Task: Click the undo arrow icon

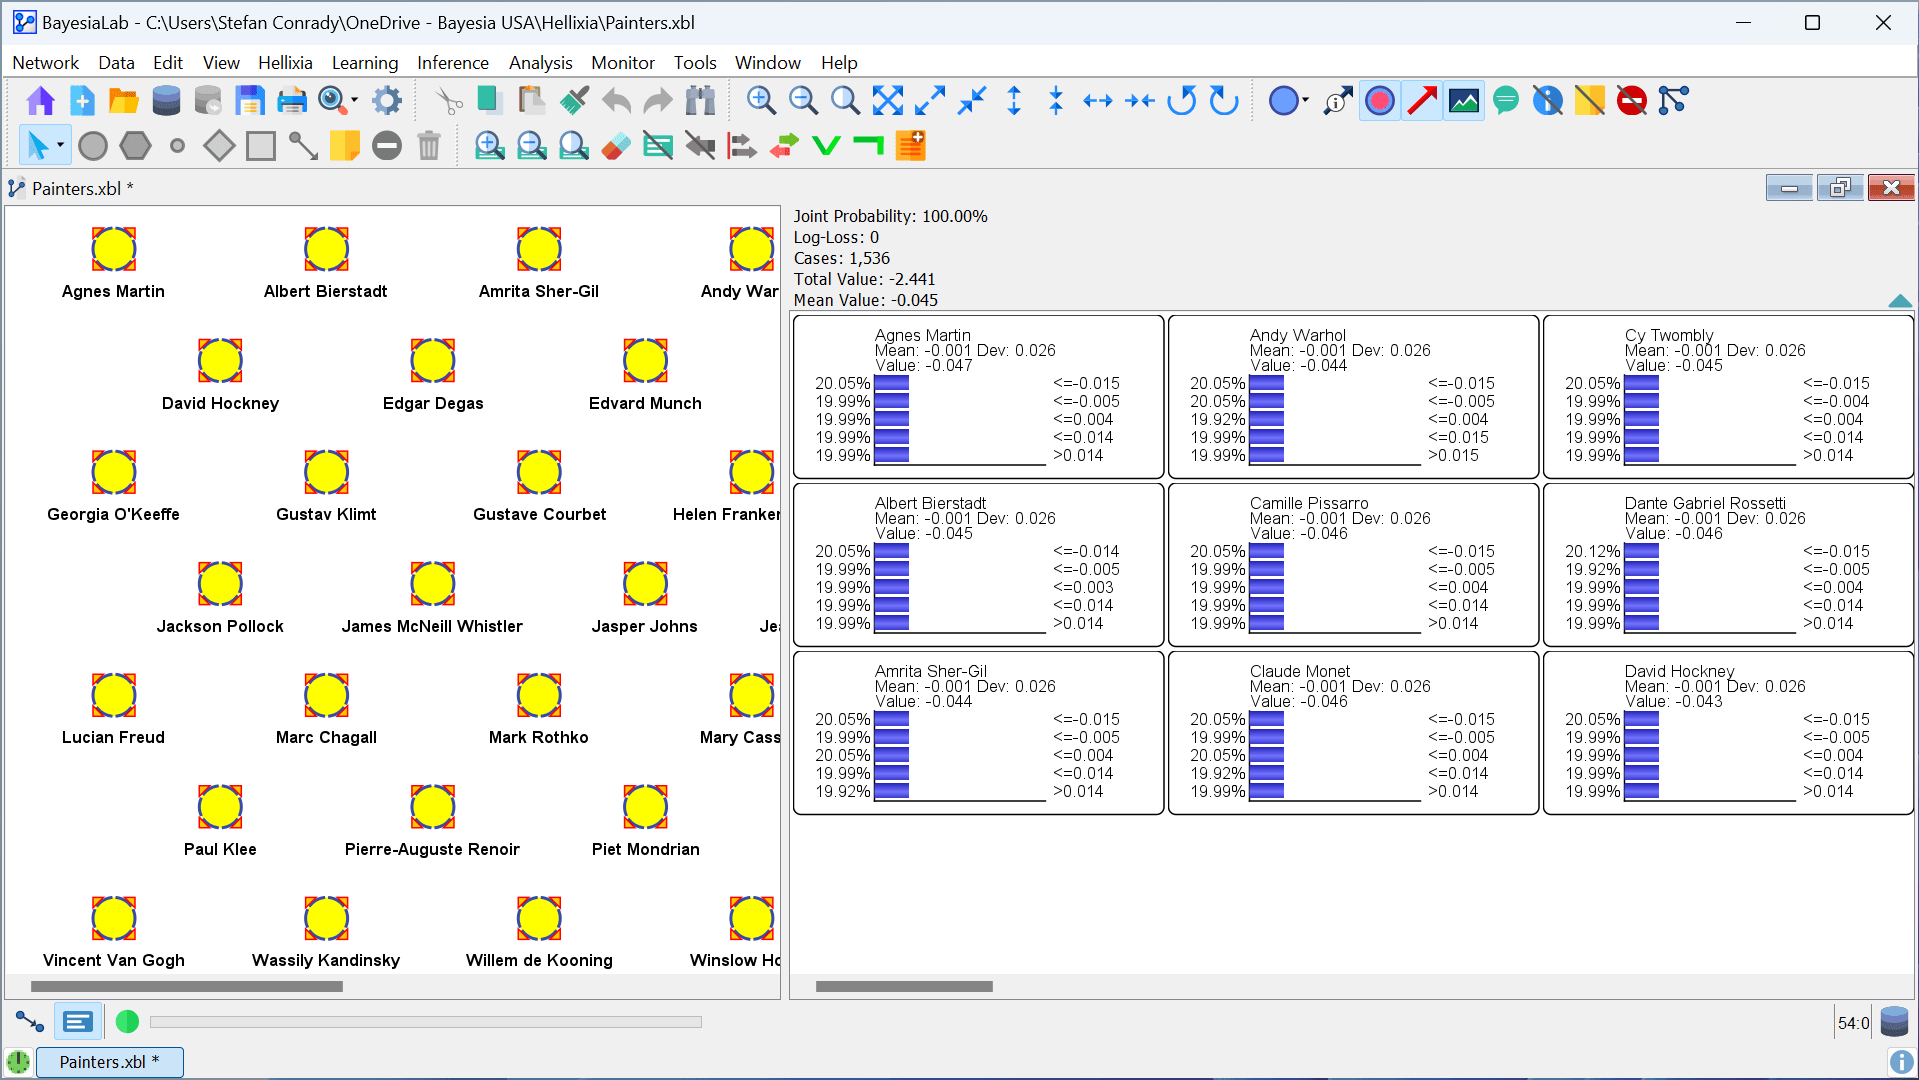Action: pyautogui.click(x=617, y=101)
